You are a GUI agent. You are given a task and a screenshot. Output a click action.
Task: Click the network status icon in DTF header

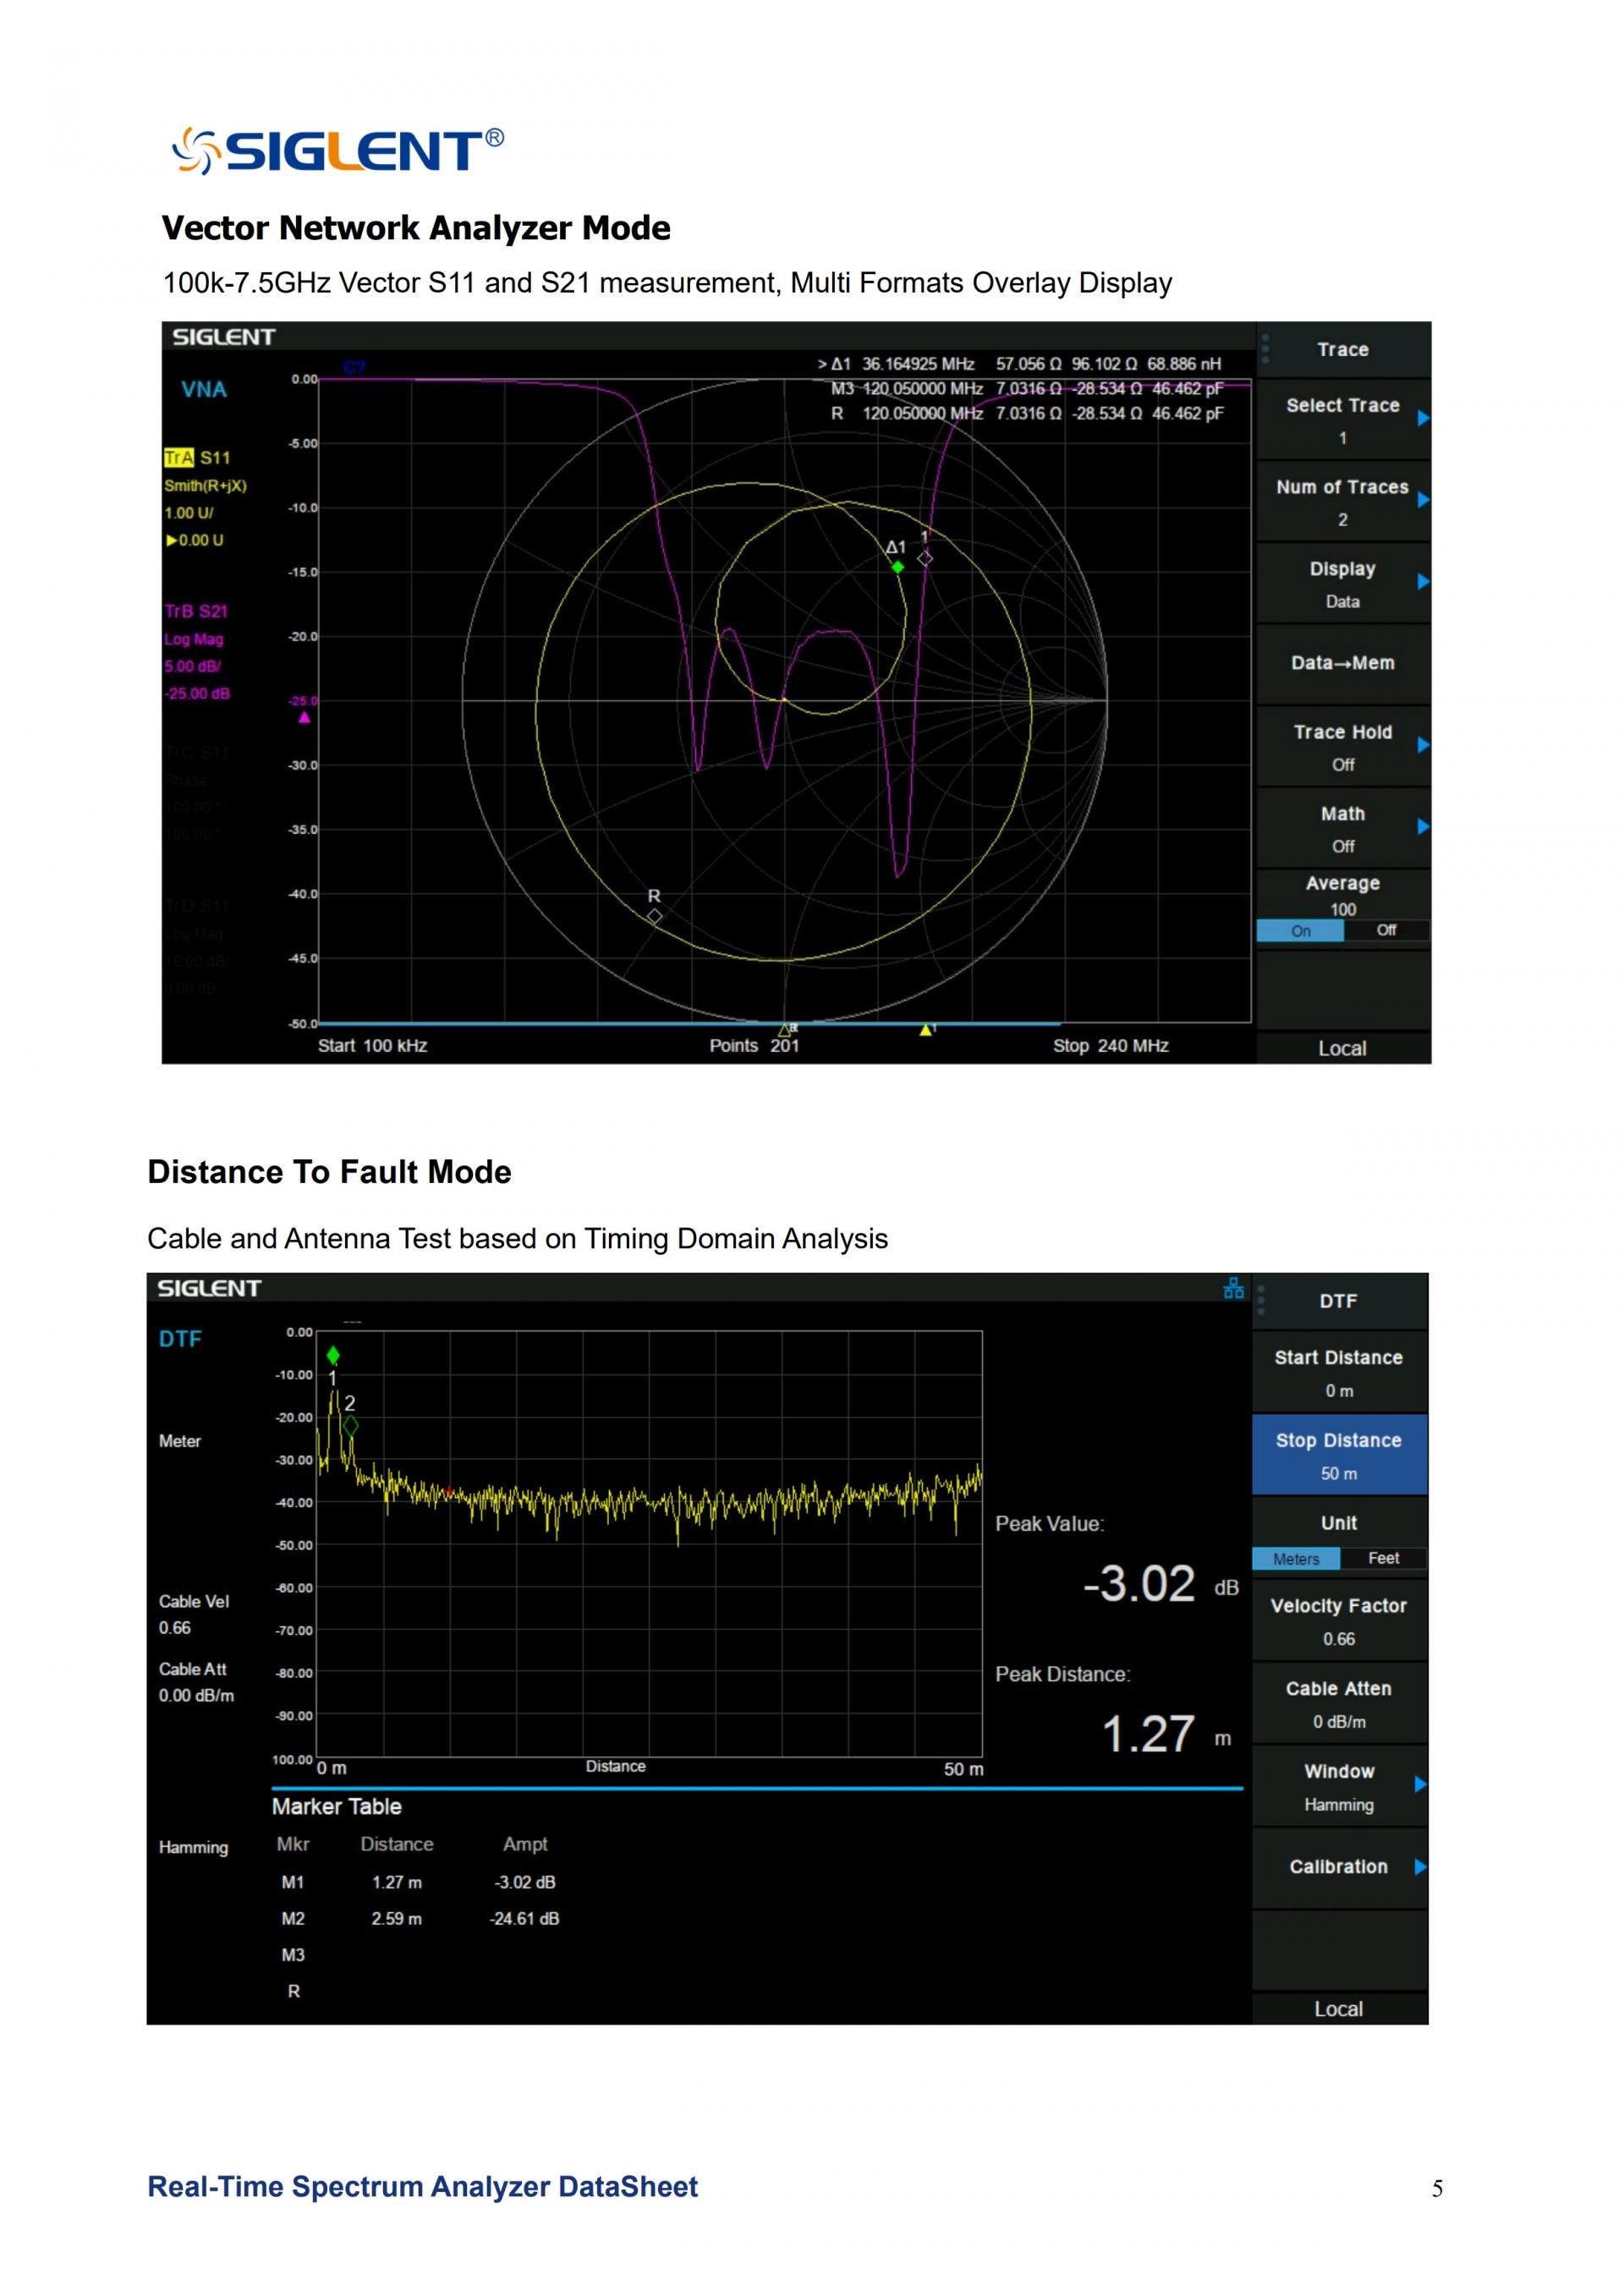coord(1233,1288)
